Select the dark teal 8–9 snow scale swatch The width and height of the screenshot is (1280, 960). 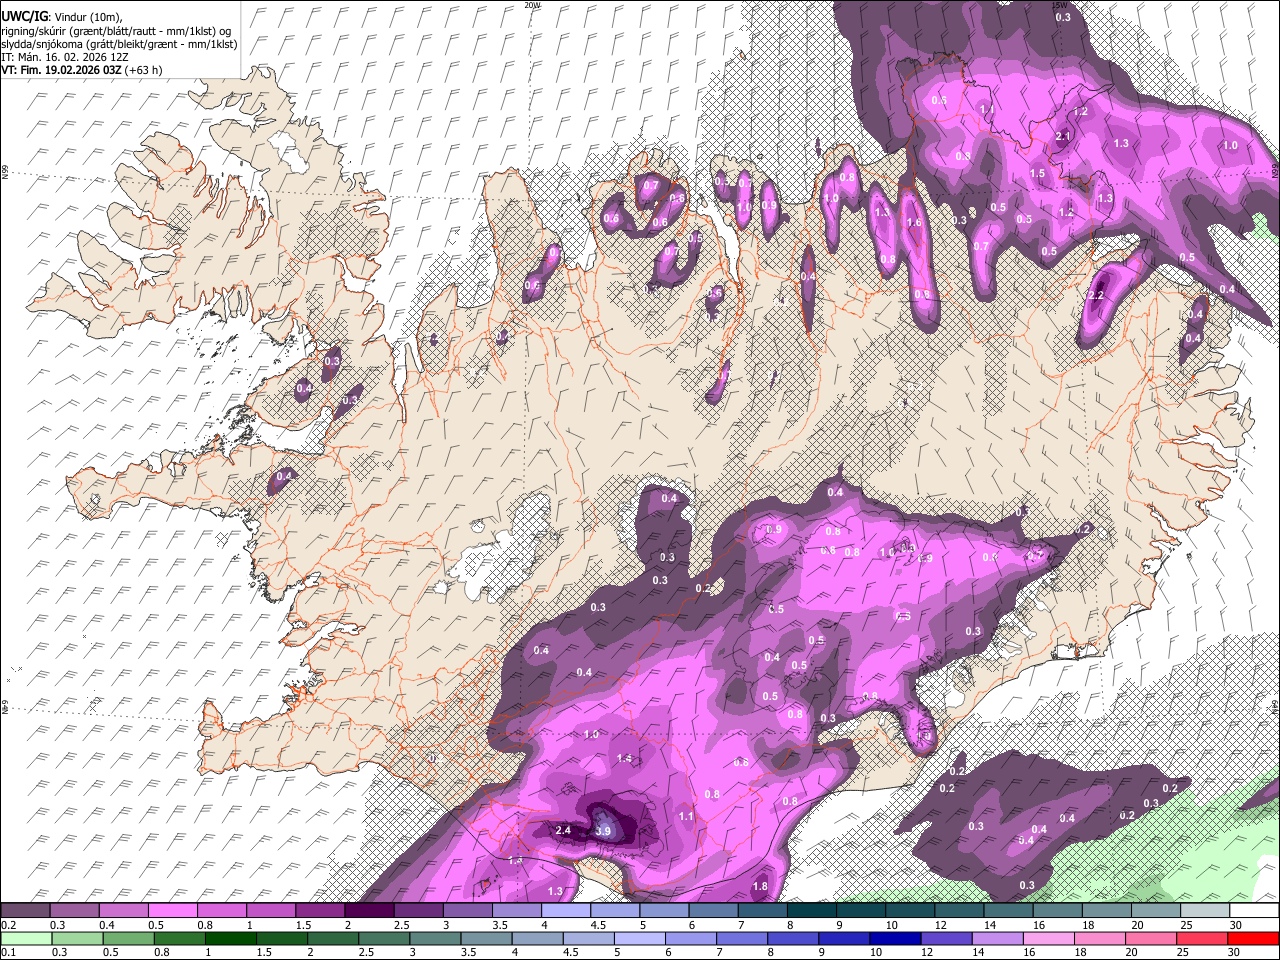(810, 911)
